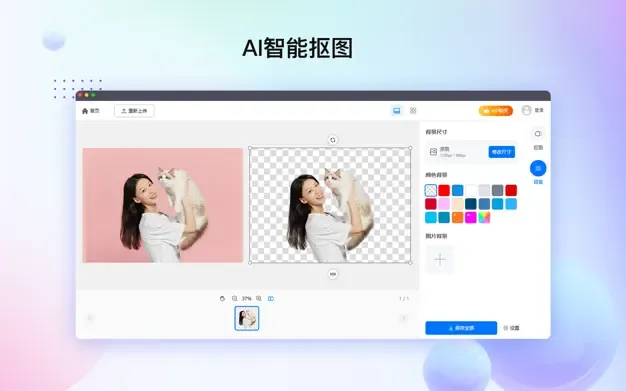
Task: Open the orange VIP purchase button
Action: pyautogui.click(x=496, y=111)
